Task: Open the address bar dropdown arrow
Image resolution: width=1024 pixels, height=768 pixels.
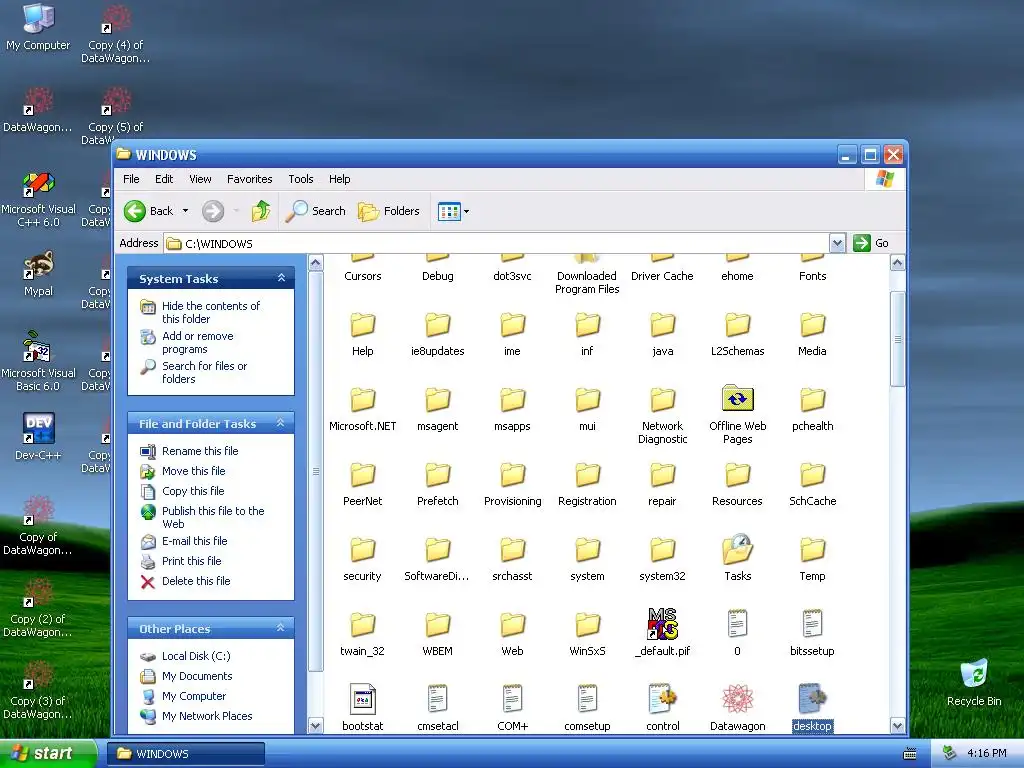Action: (837, 244)
